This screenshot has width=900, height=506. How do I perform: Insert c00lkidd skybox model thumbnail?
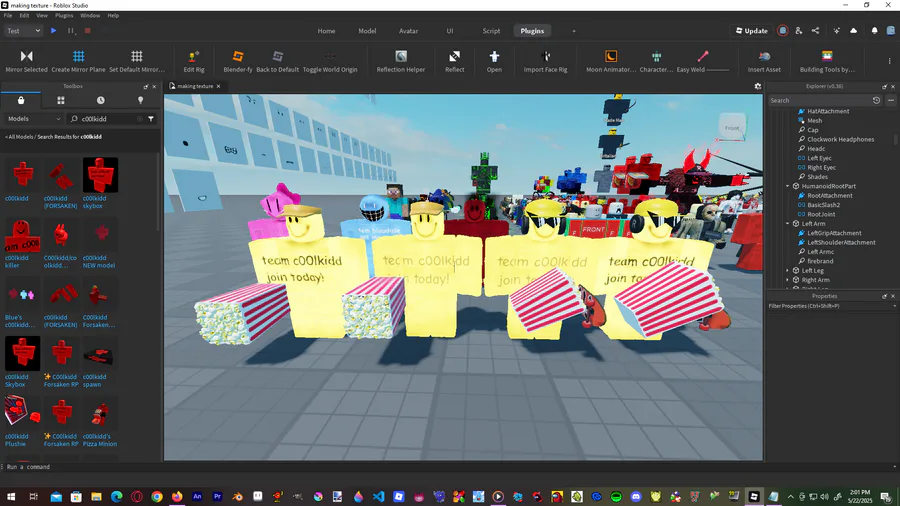(100, 175)
